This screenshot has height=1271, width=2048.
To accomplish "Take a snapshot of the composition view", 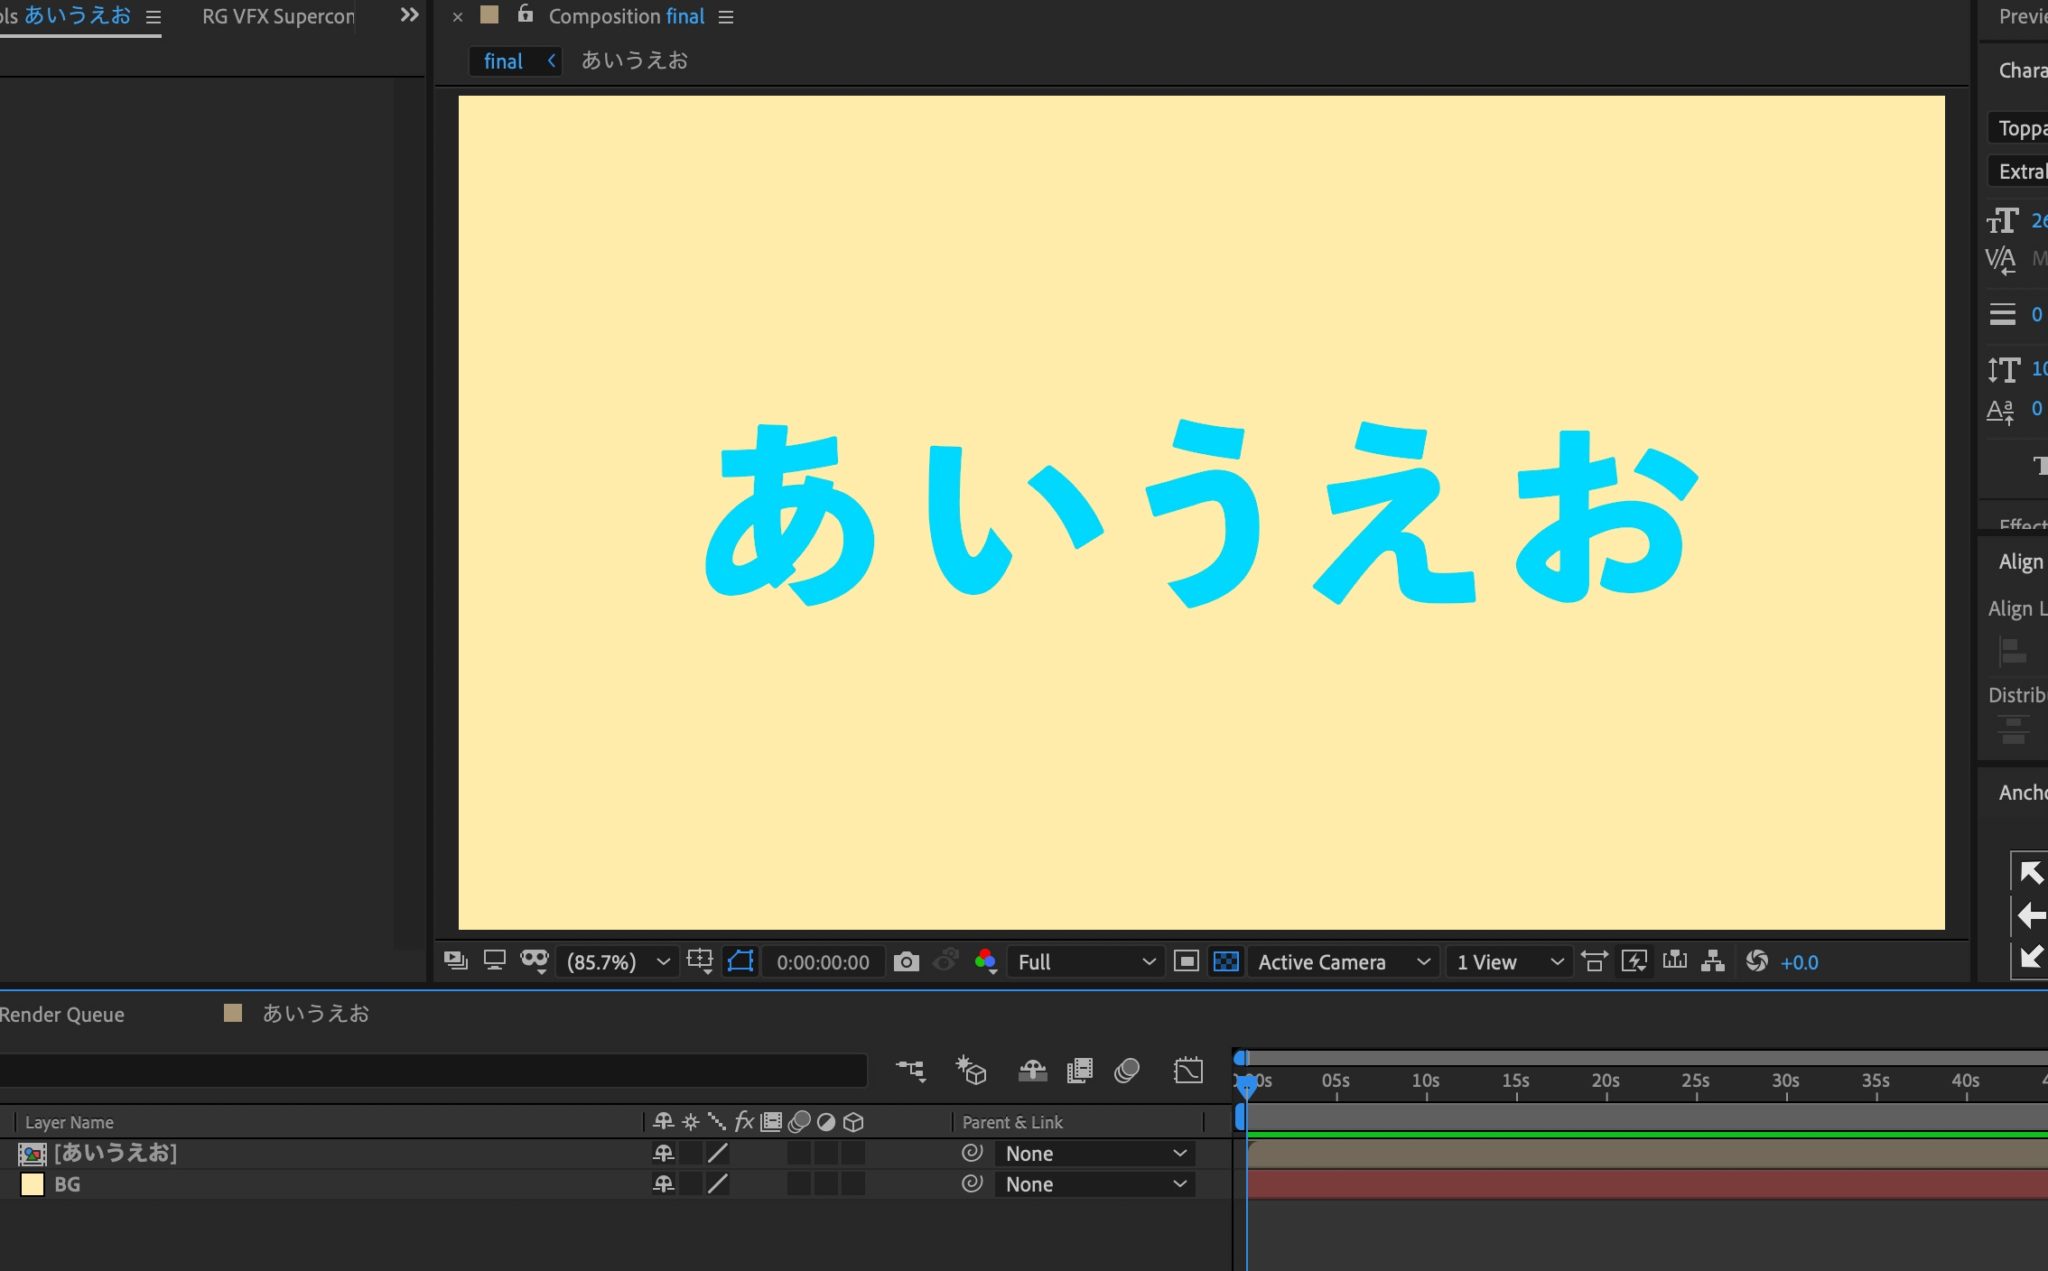I will (906, 962).
